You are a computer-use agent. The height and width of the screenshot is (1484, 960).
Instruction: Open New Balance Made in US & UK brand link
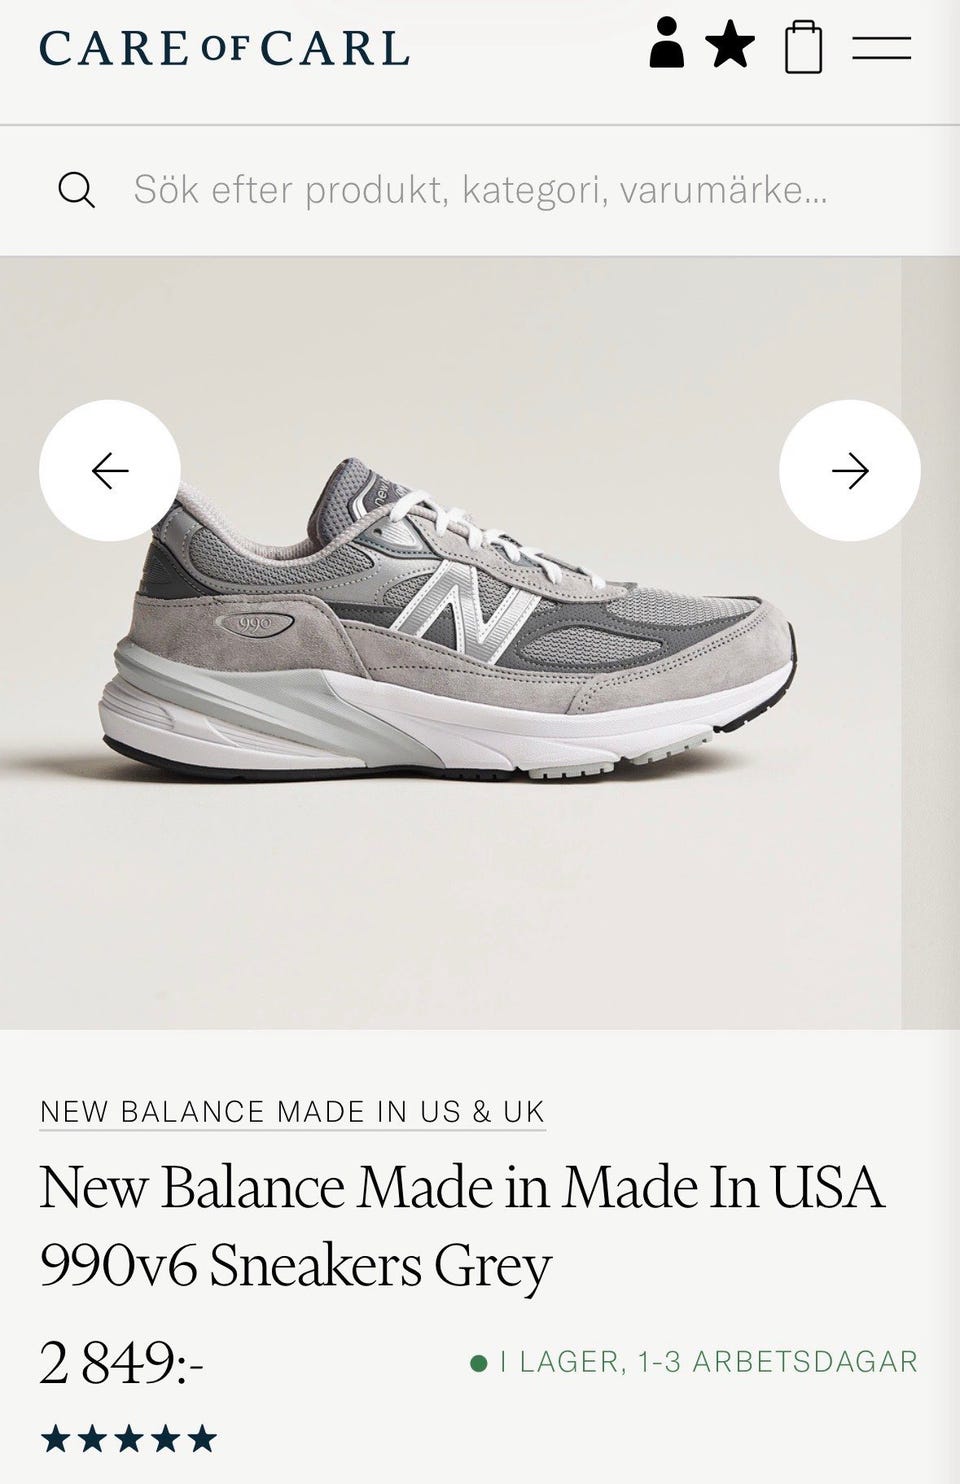(292, 1111)
